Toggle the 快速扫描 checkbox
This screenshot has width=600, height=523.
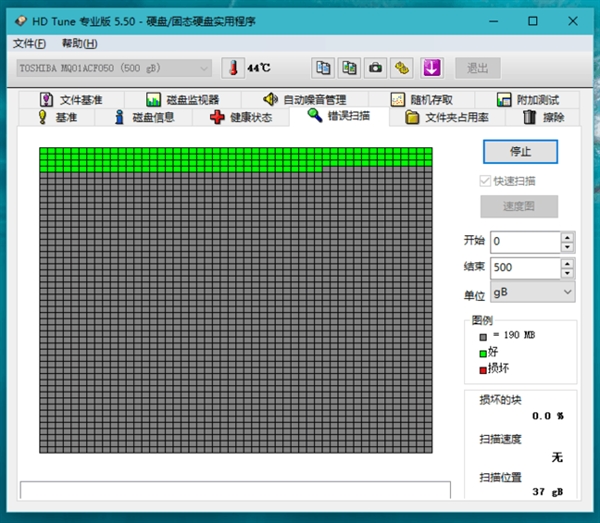[x=486, y=181]
